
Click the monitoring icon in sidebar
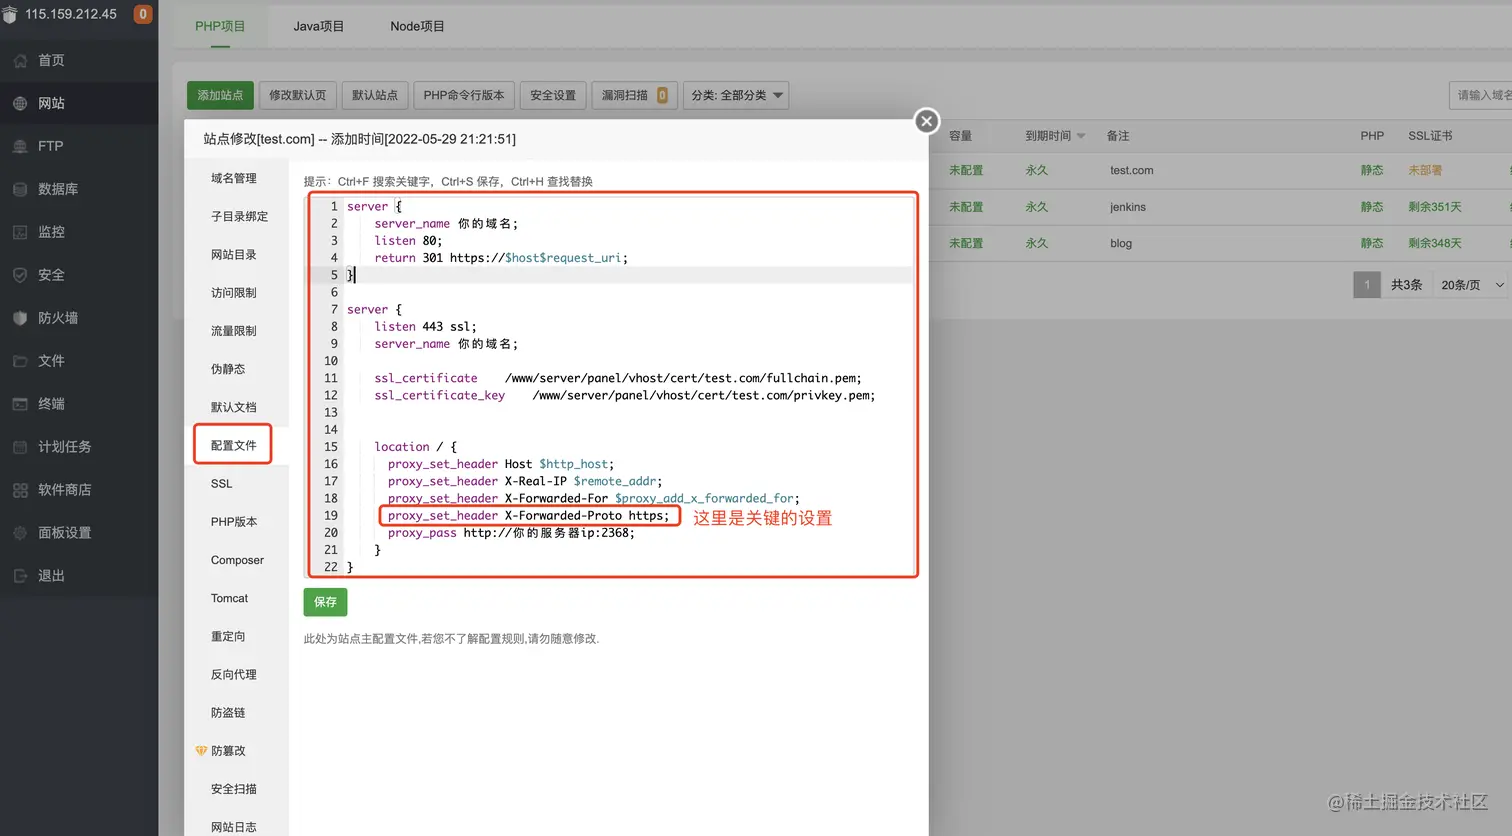(20, 233)
